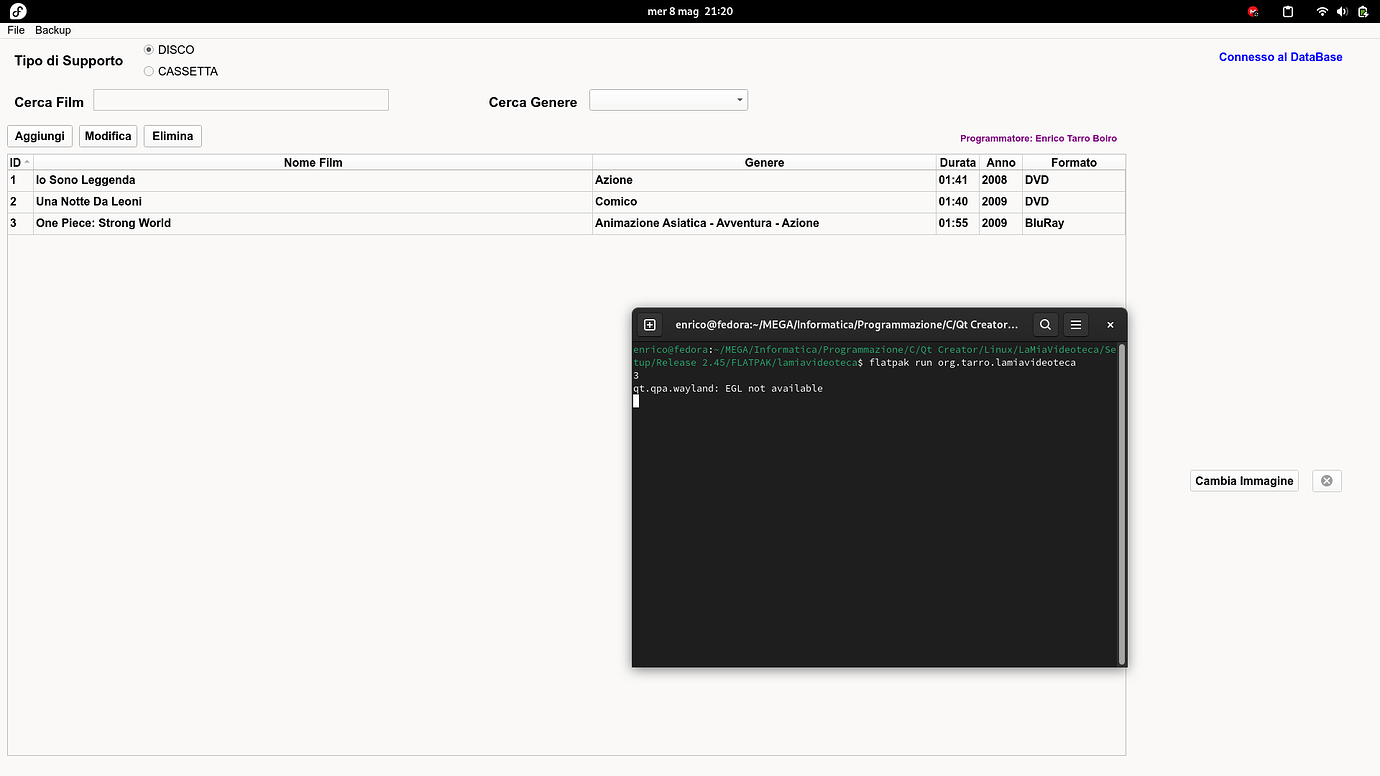
Task: Open the File menu
Action: coord(15,30)
